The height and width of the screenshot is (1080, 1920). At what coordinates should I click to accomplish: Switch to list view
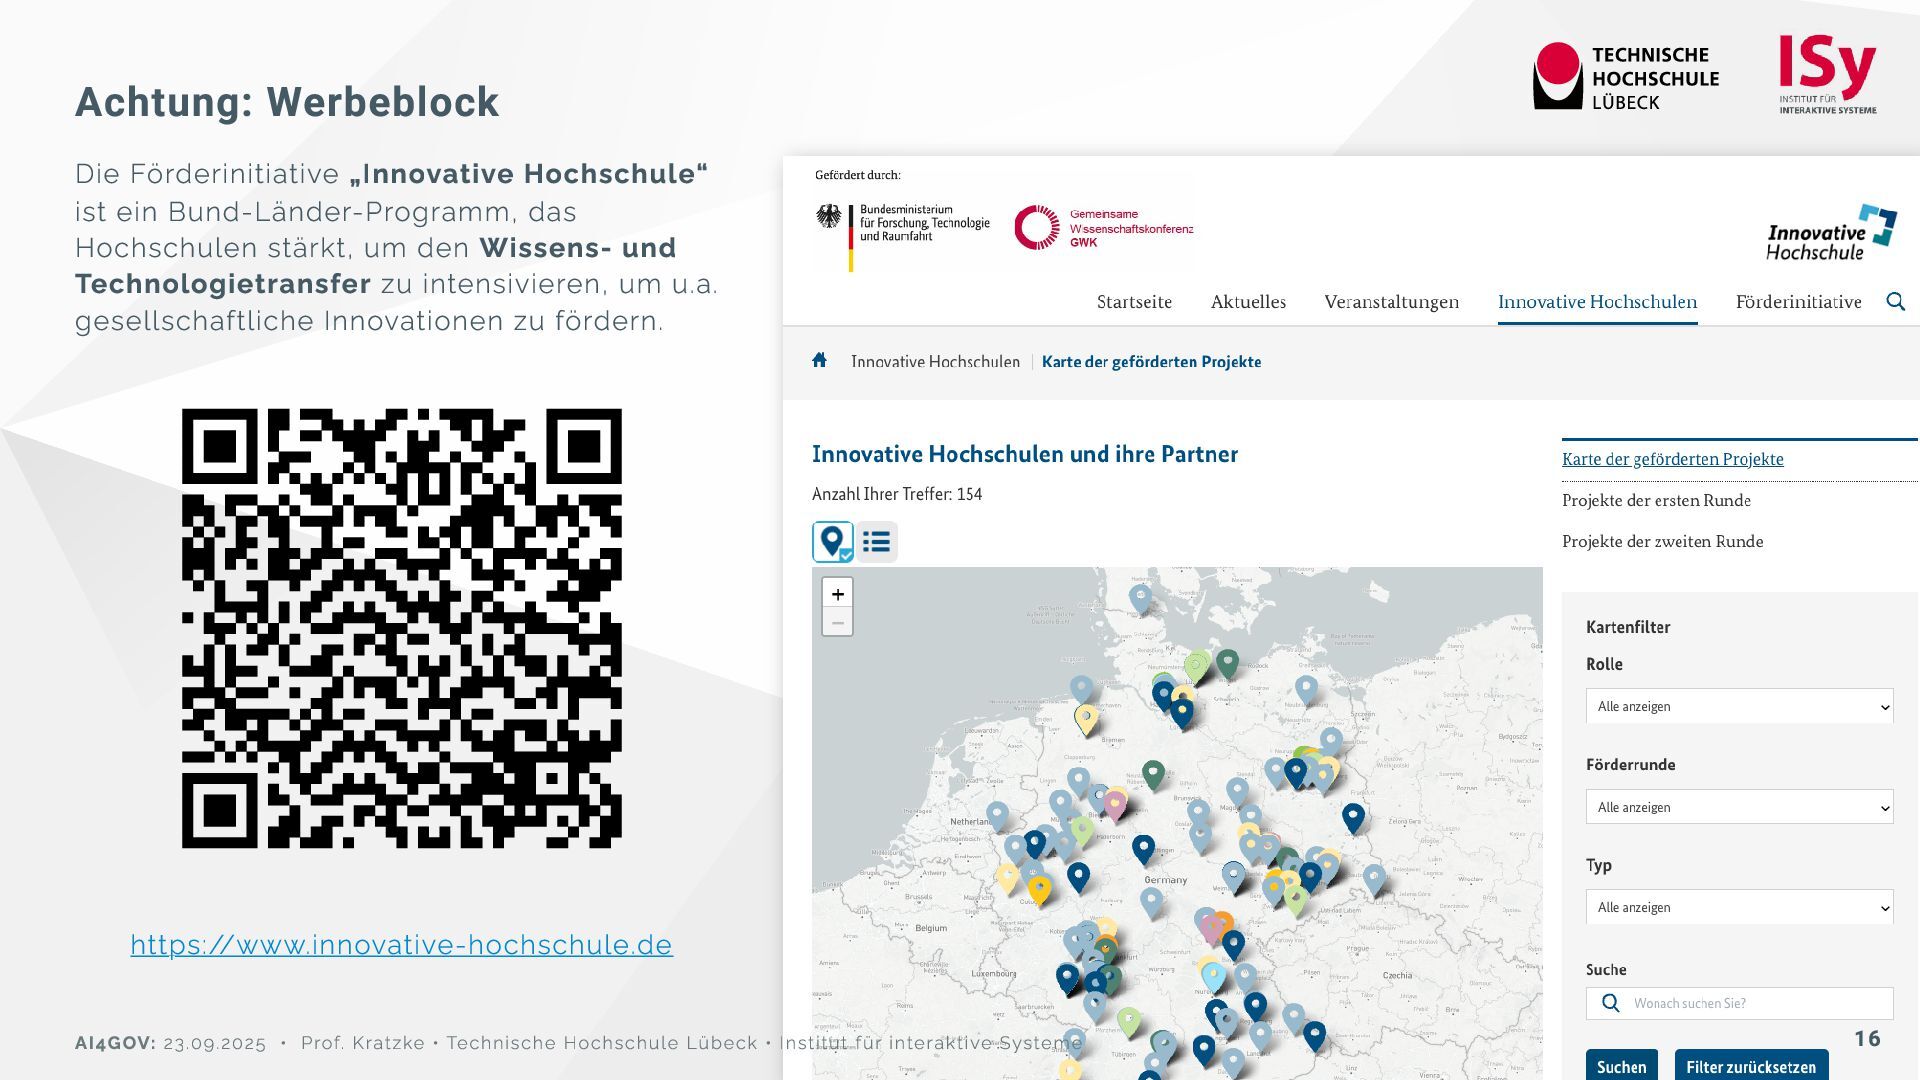click(x=877, y=542)
